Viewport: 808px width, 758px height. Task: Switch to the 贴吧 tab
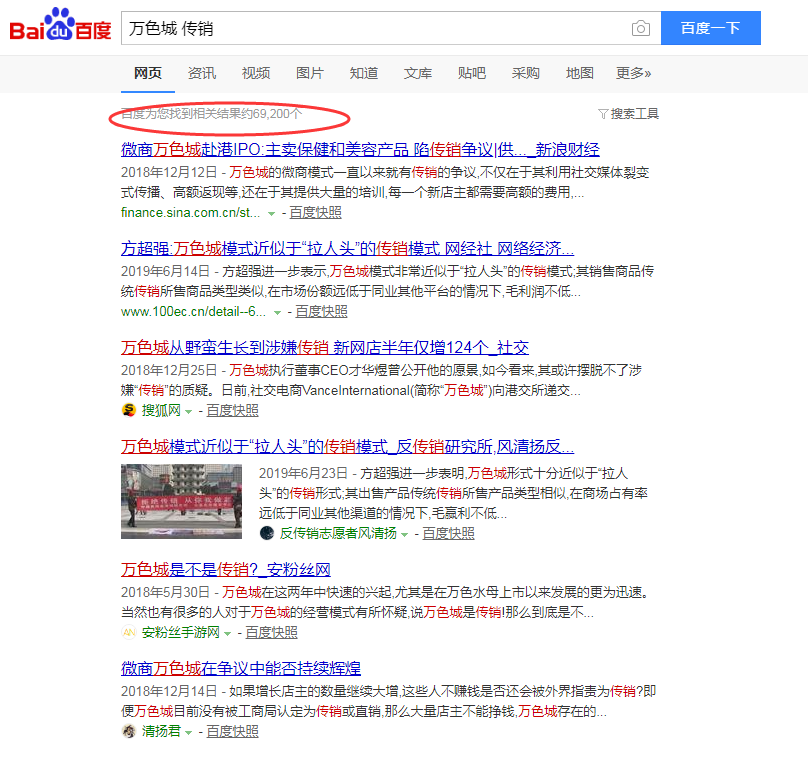click(472, 73)
